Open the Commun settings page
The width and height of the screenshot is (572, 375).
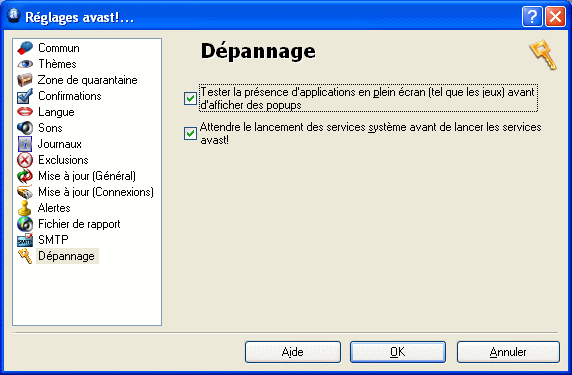(x=59, y=48)
